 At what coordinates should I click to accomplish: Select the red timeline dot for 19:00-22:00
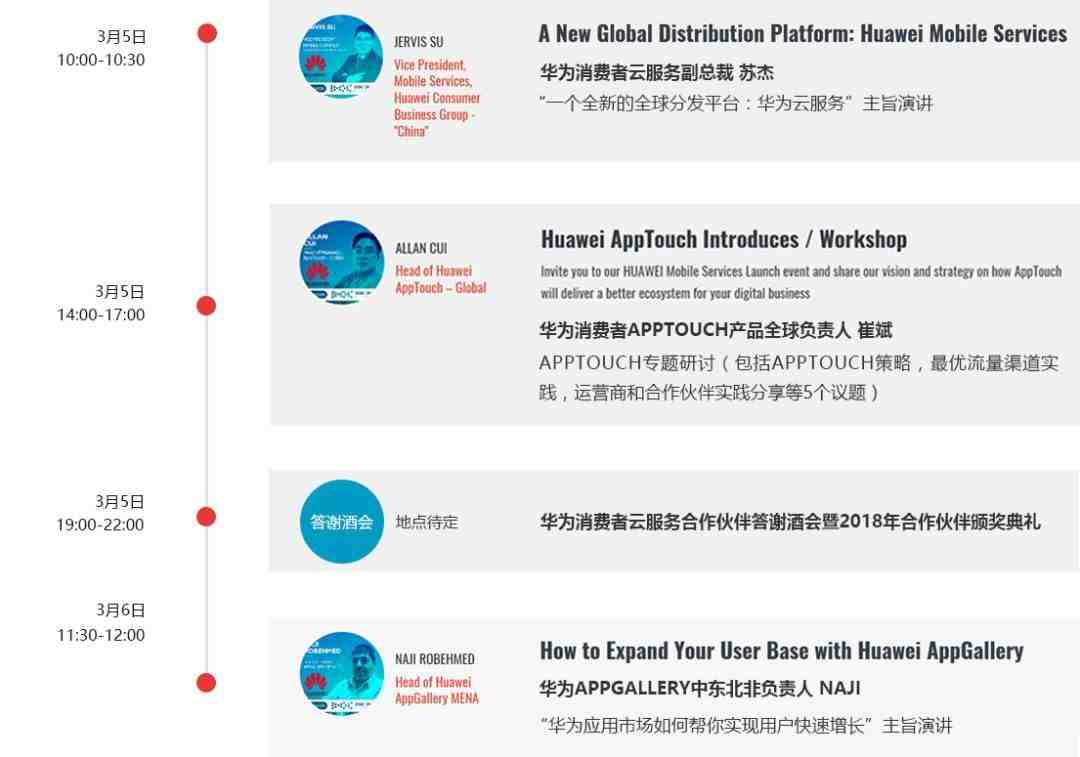[207, 516]
